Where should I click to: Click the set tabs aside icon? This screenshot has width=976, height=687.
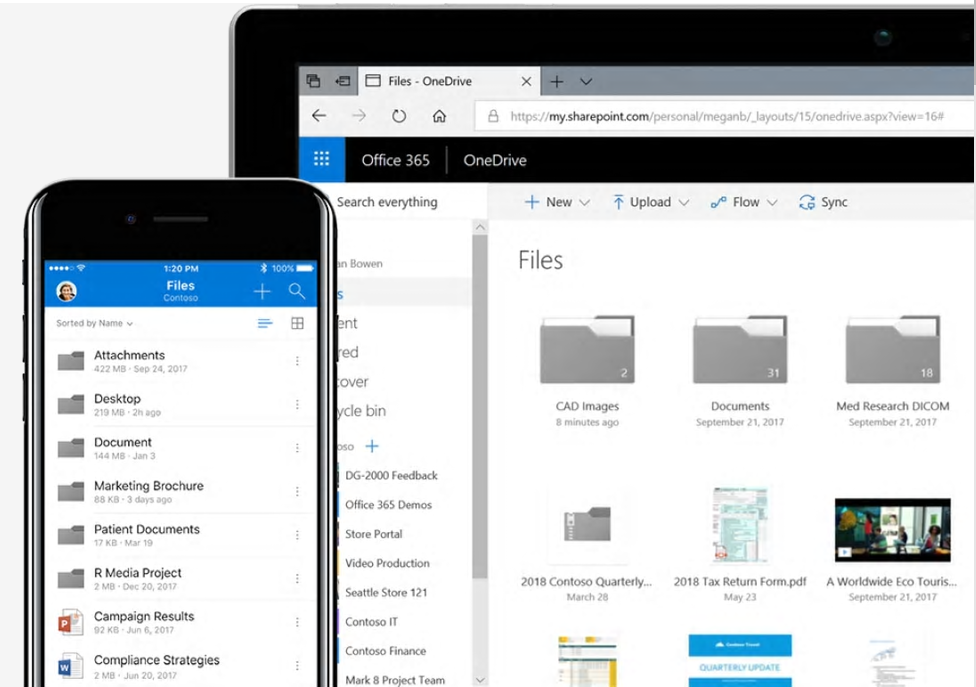point(343,81)
